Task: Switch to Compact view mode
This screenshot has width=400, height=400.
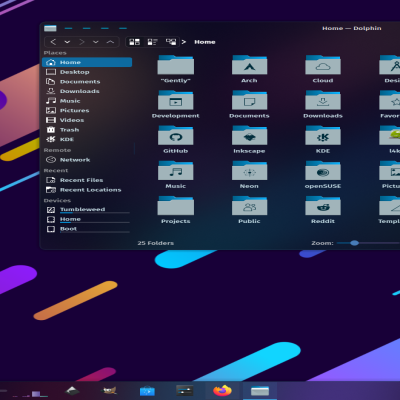Action: click(153, 42)
